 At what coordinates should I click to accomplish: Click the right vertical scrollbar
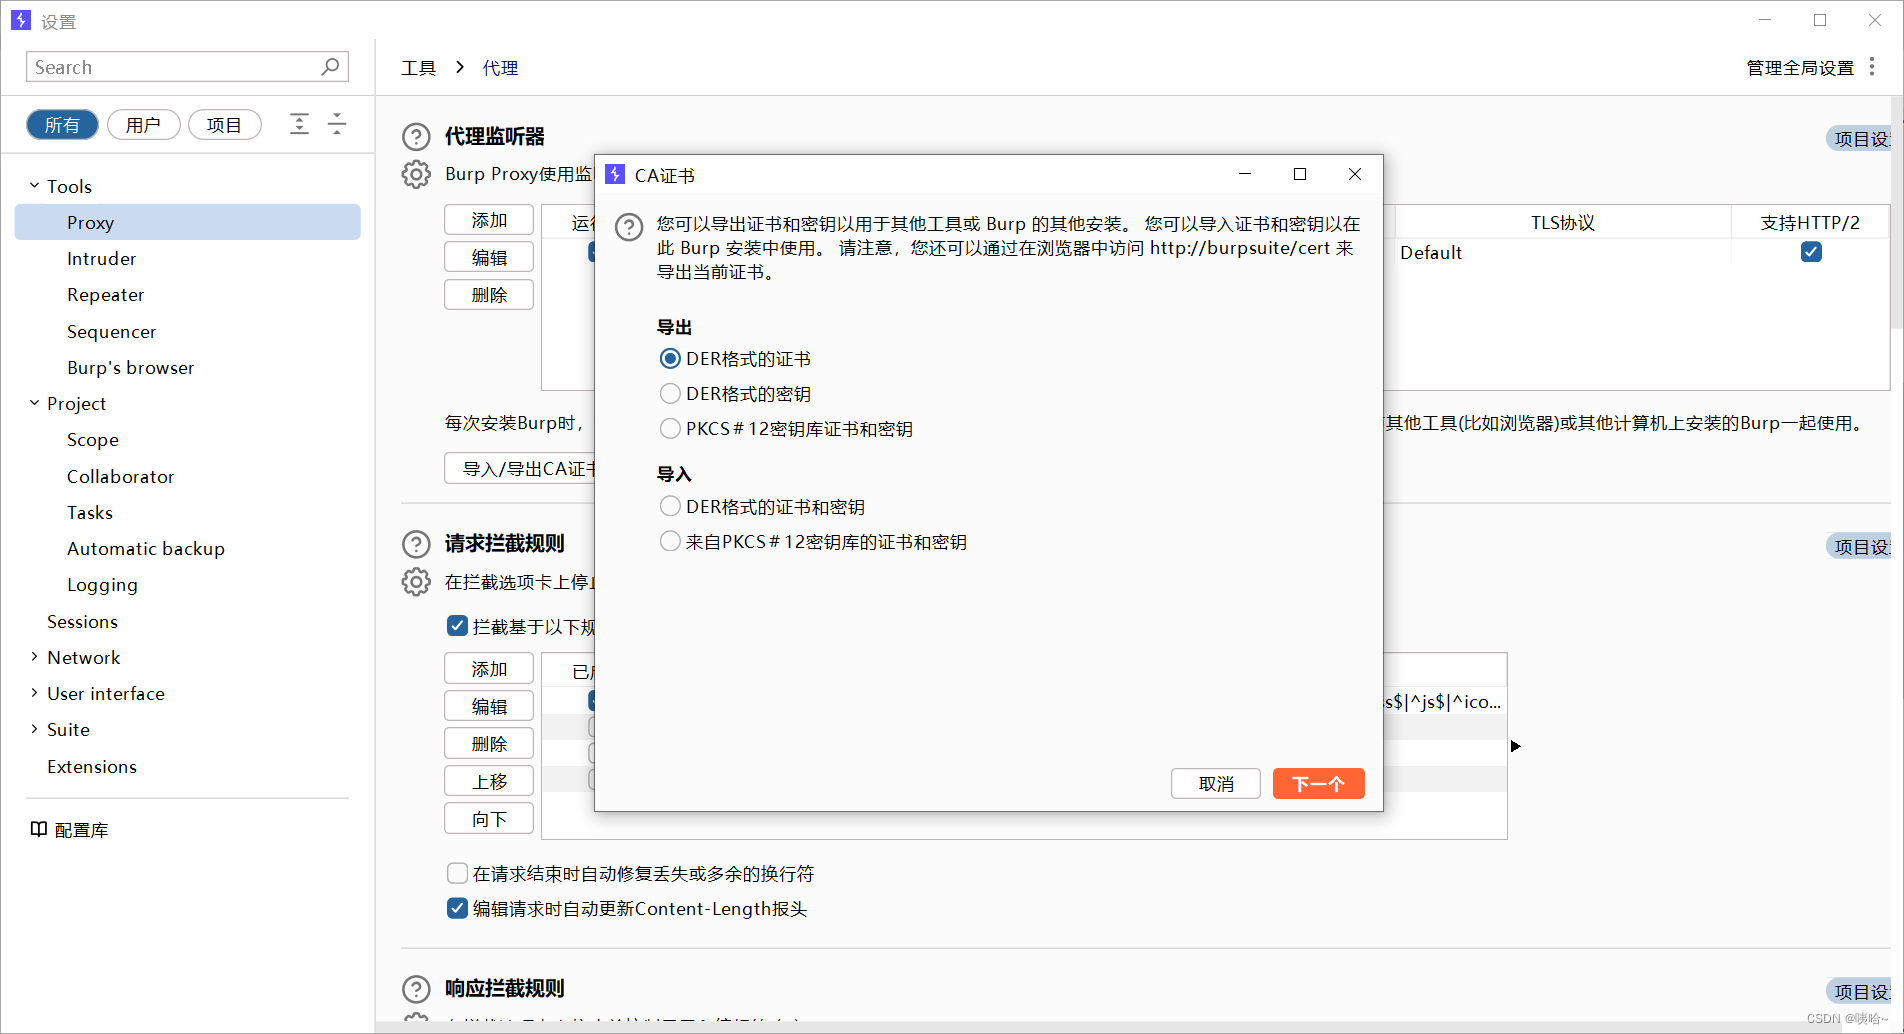pyautogui.click(x=1897, y=214)
